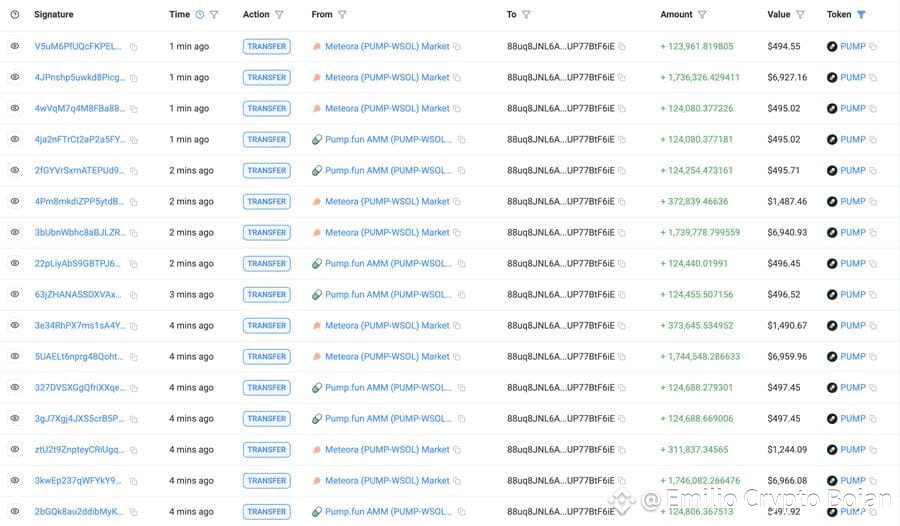Copy signature 4wVqM7q4M8FBa88
The width and height of the screenshot is (900, 526).
(133, 109)
